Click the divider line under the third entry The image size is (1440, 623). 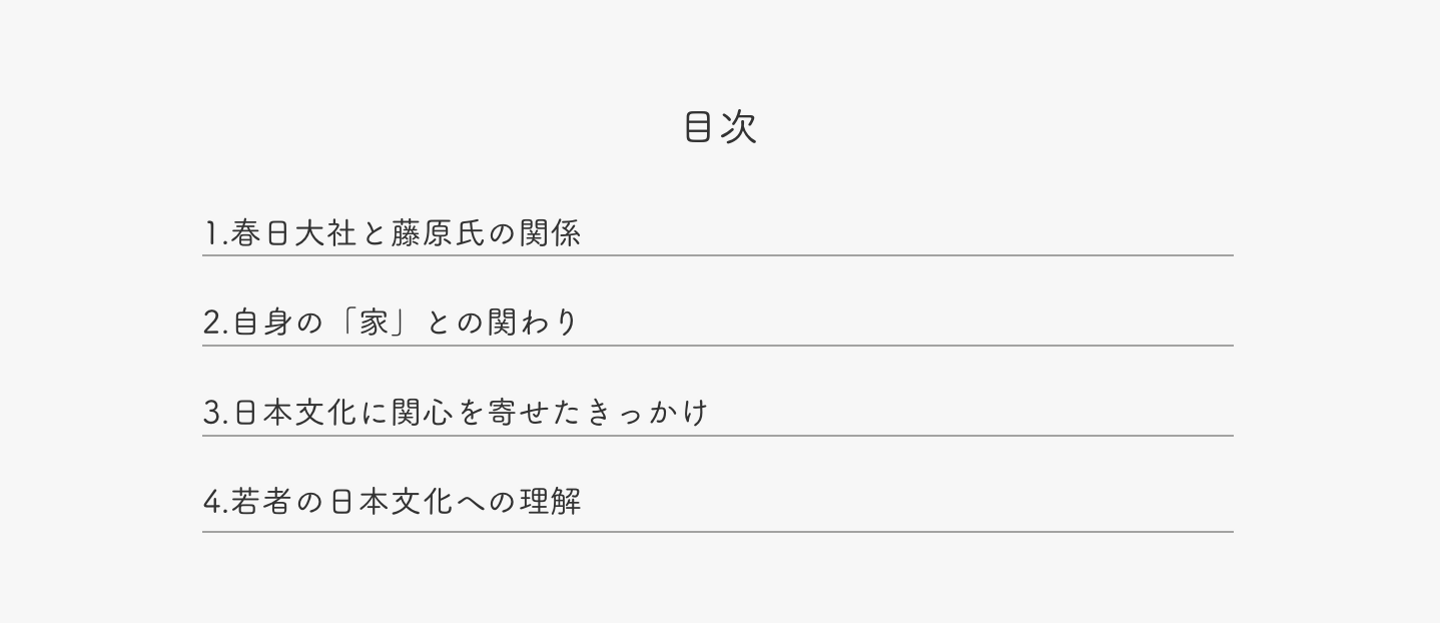tap(717, 436)
